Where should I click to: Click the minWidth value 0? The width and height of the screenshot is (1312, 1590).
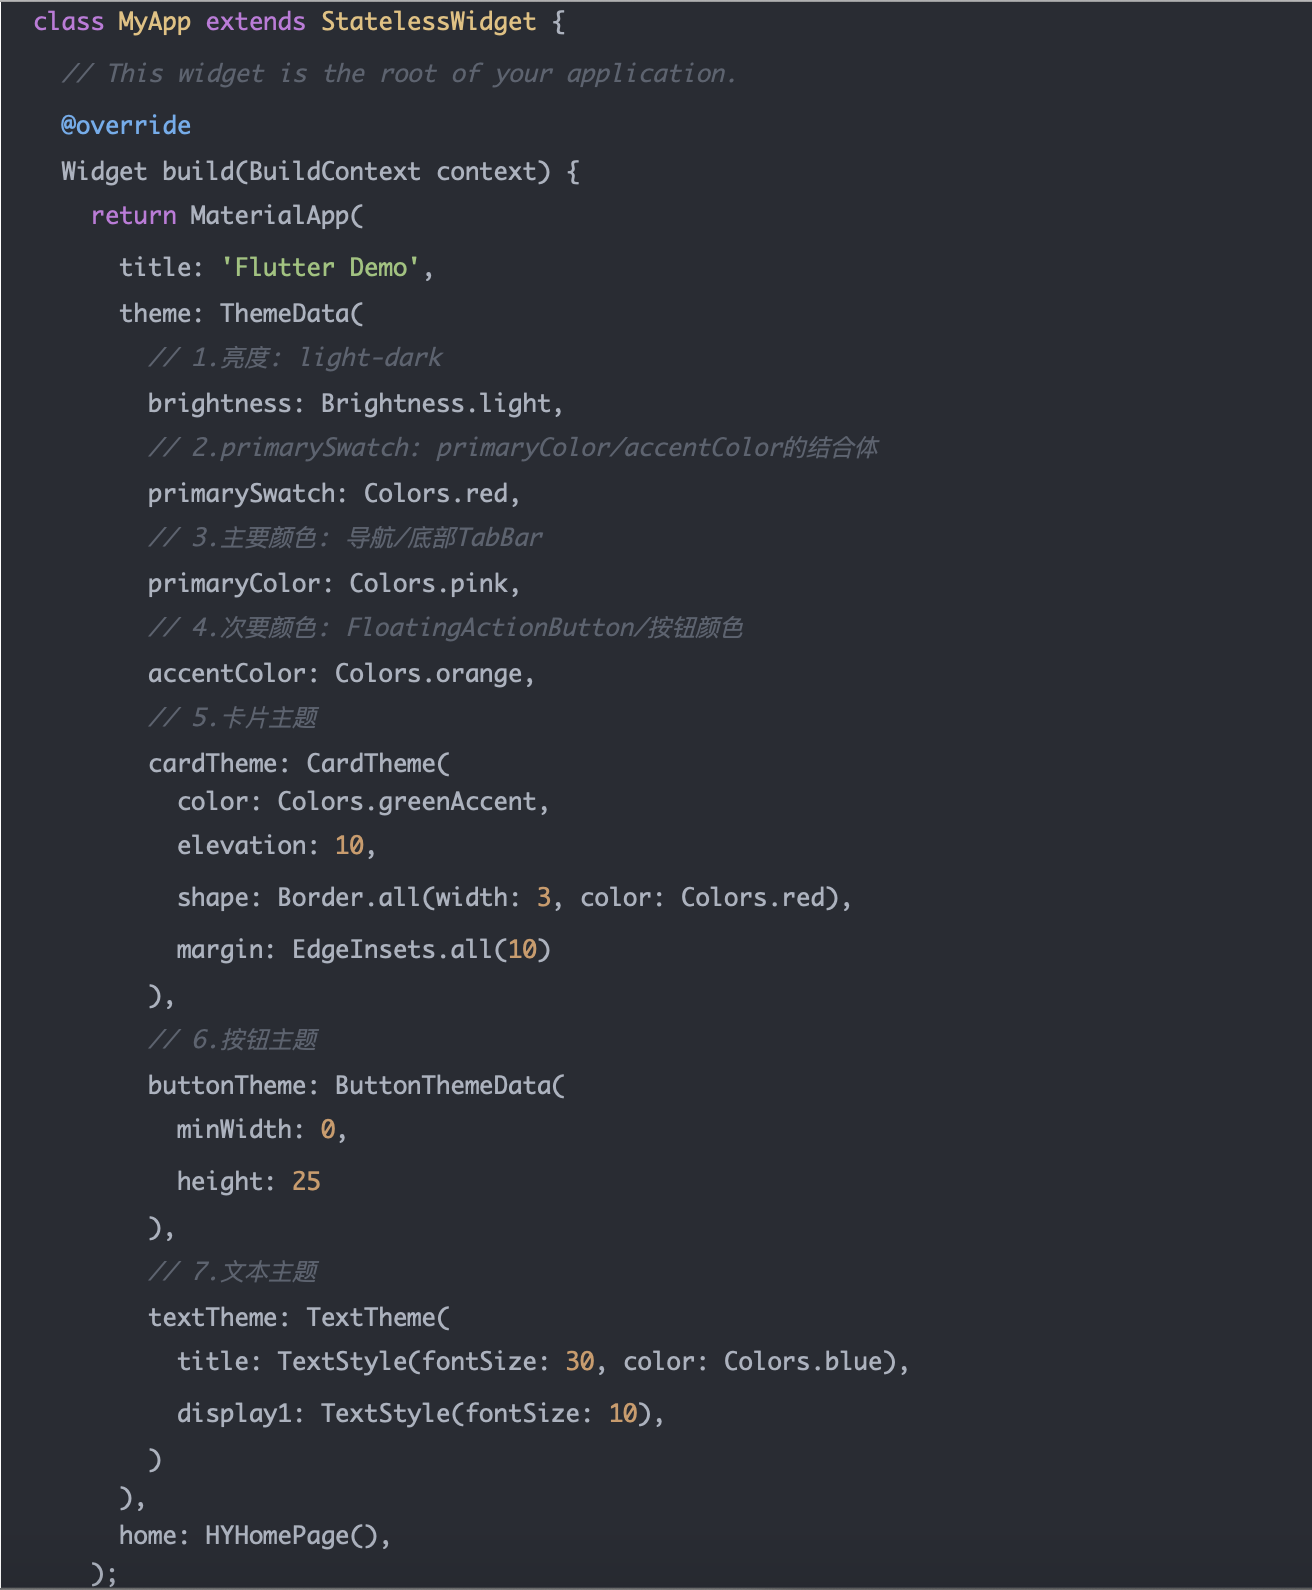click(x=327, y=1129)
